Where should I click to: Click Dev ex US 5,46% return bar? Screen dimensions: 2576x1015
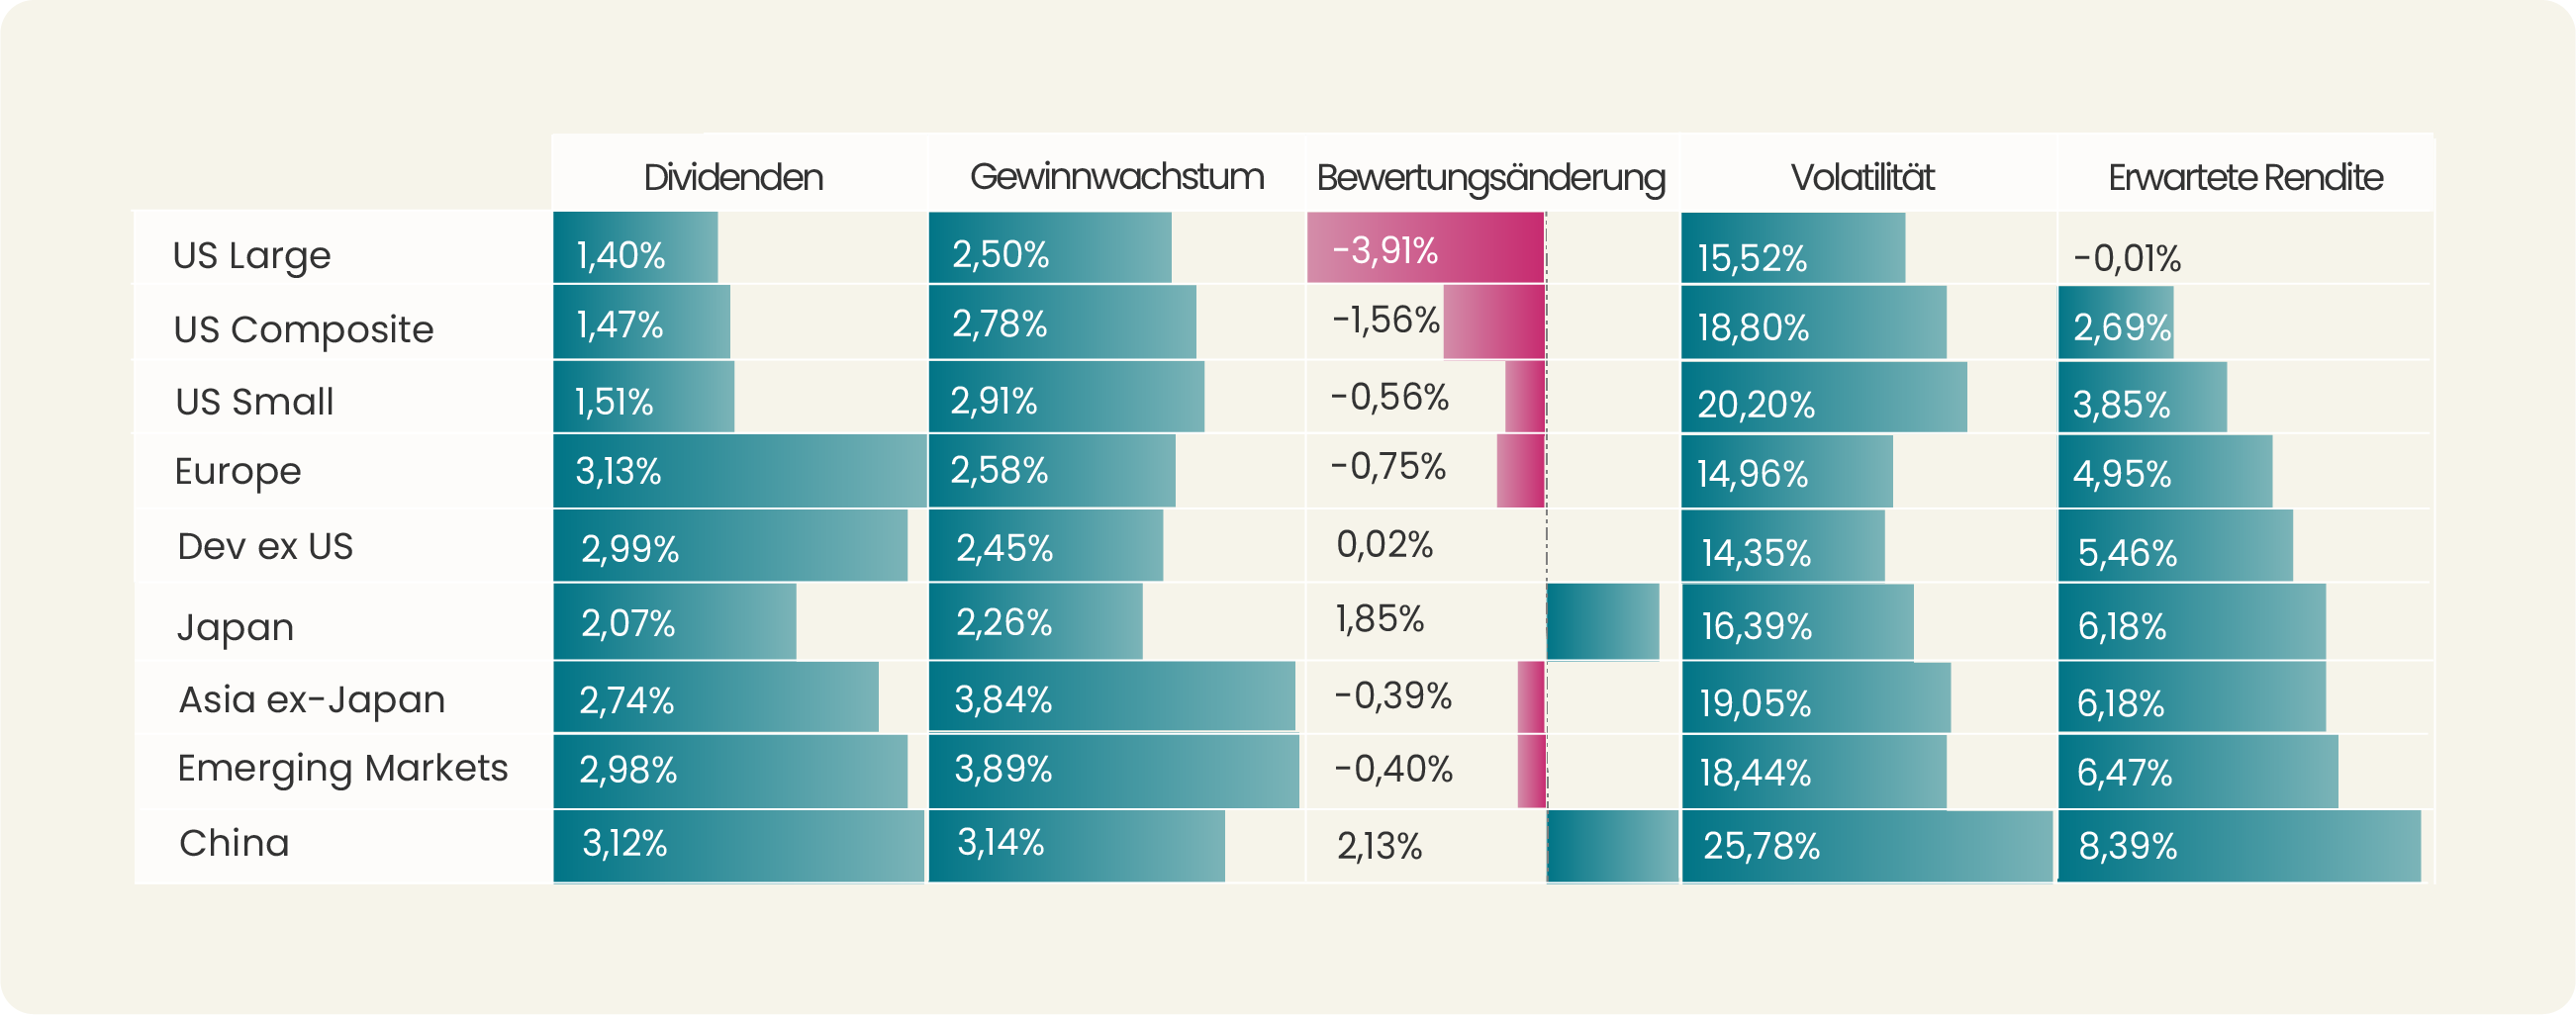(x=2174, y=547)
